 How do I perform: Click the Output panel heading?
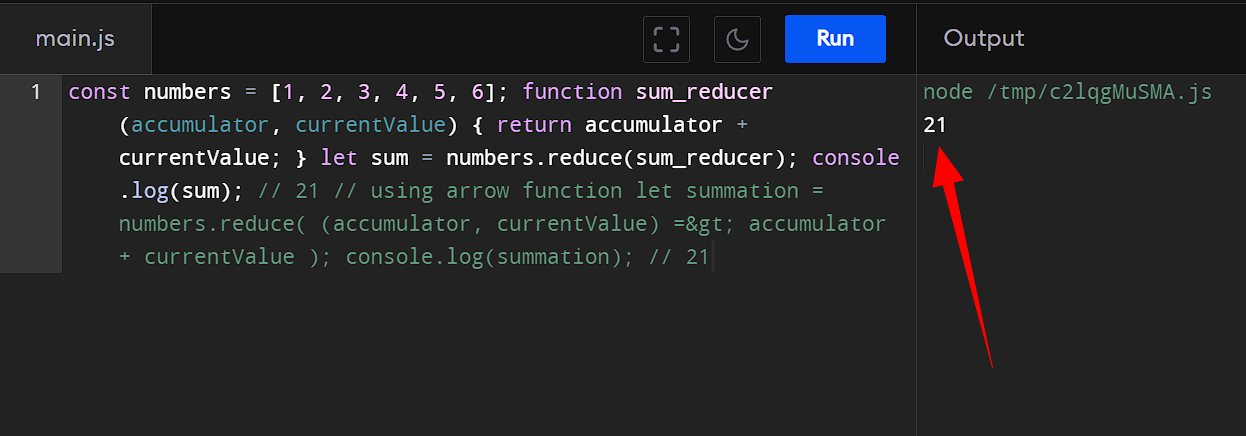coord(984,39)
